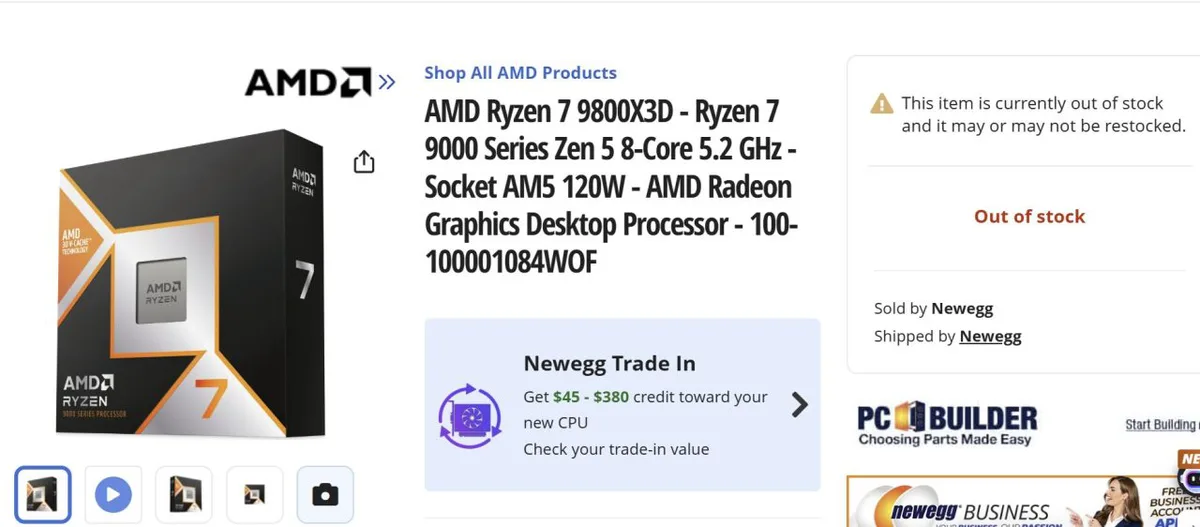Screen dimensions: 1200x527
Task: Click the PC Builder logo
Action: tap(946, 424)
